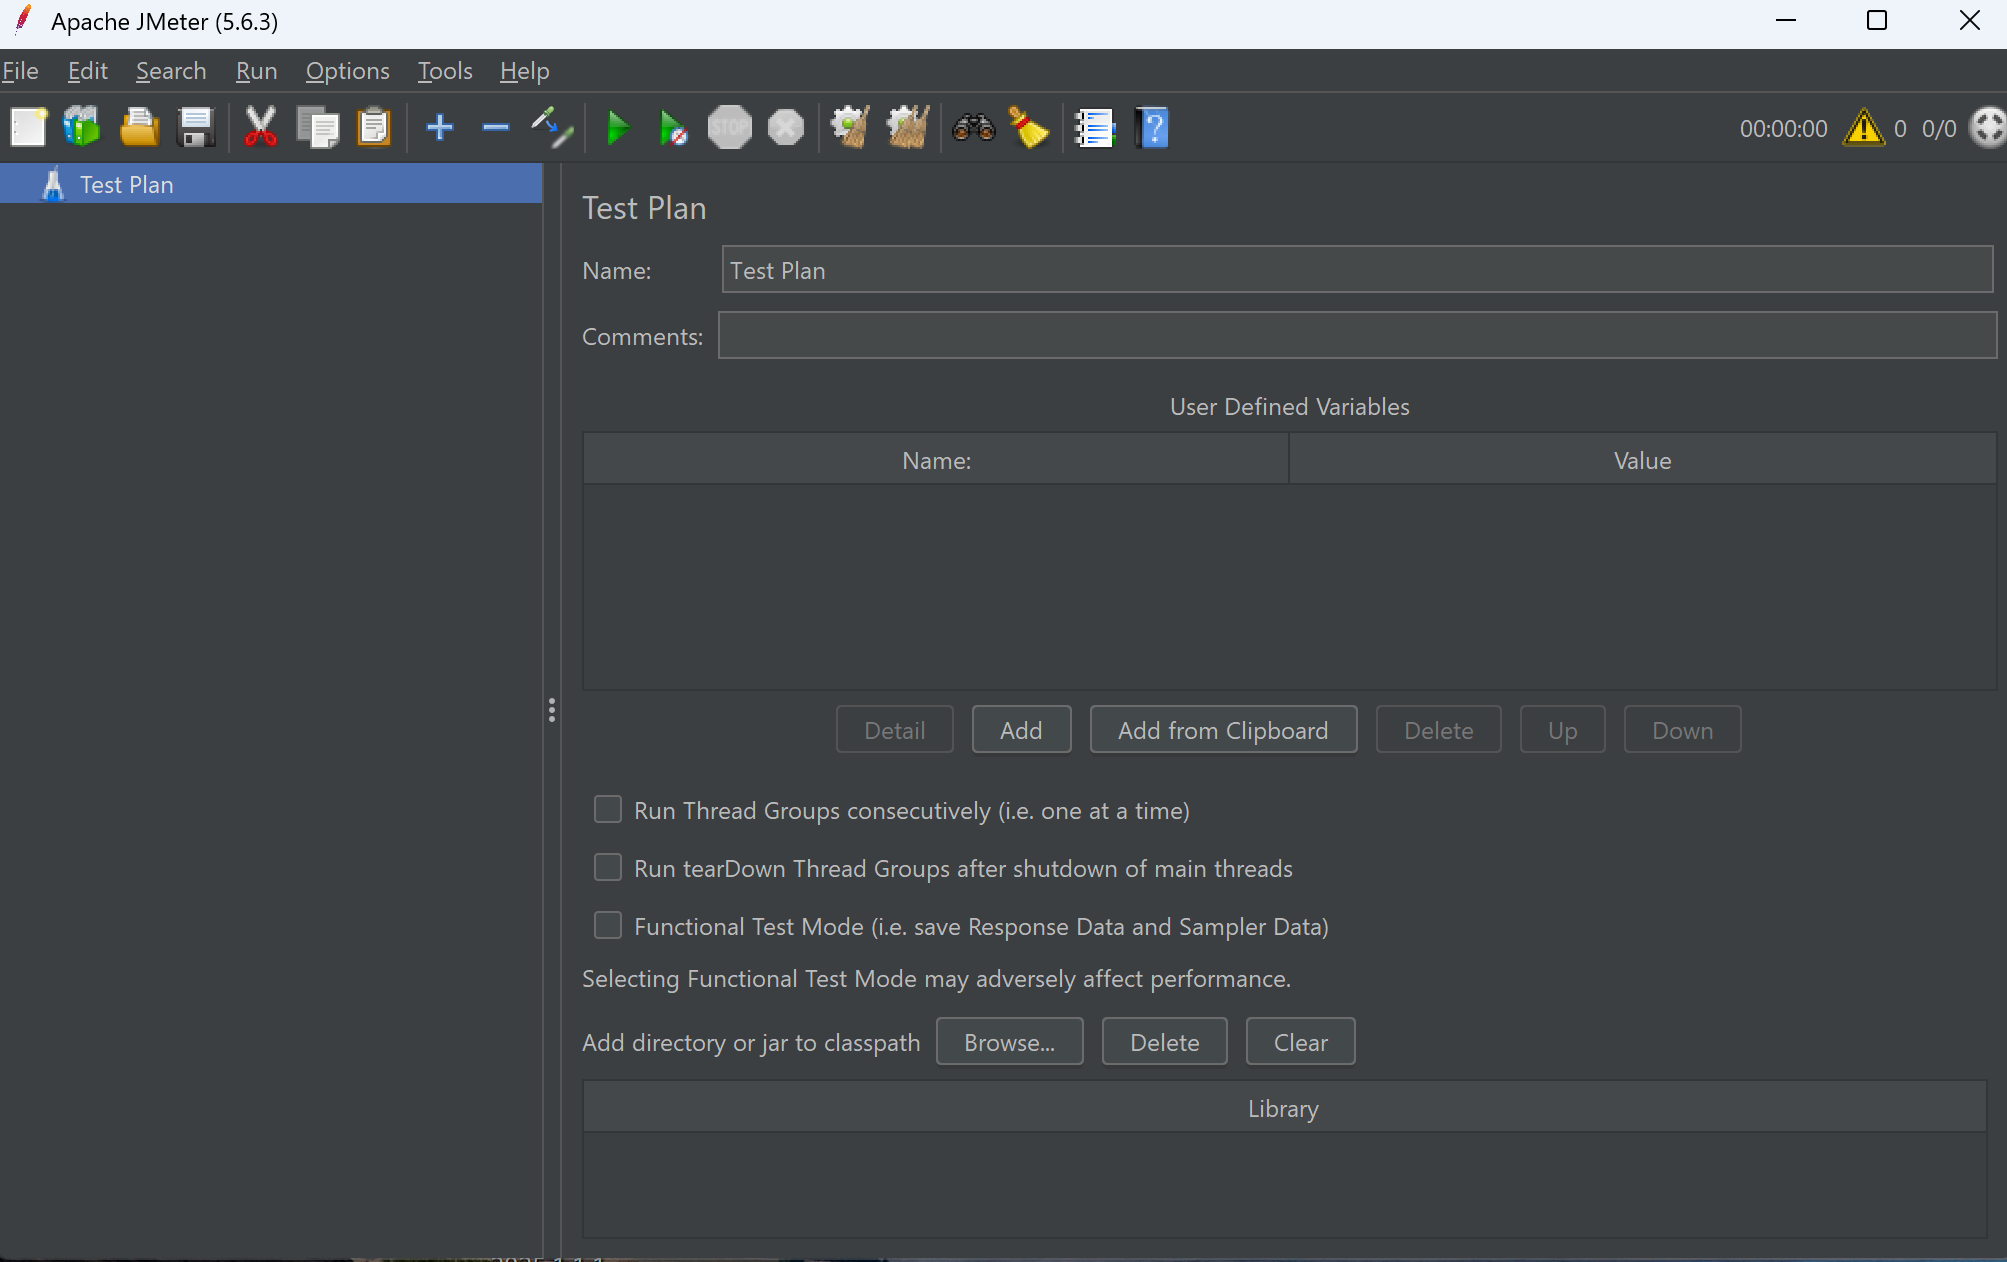Screen dimensions: 2007x1262
Task: Click the Help question mark icon
Action: (1152, 128)
